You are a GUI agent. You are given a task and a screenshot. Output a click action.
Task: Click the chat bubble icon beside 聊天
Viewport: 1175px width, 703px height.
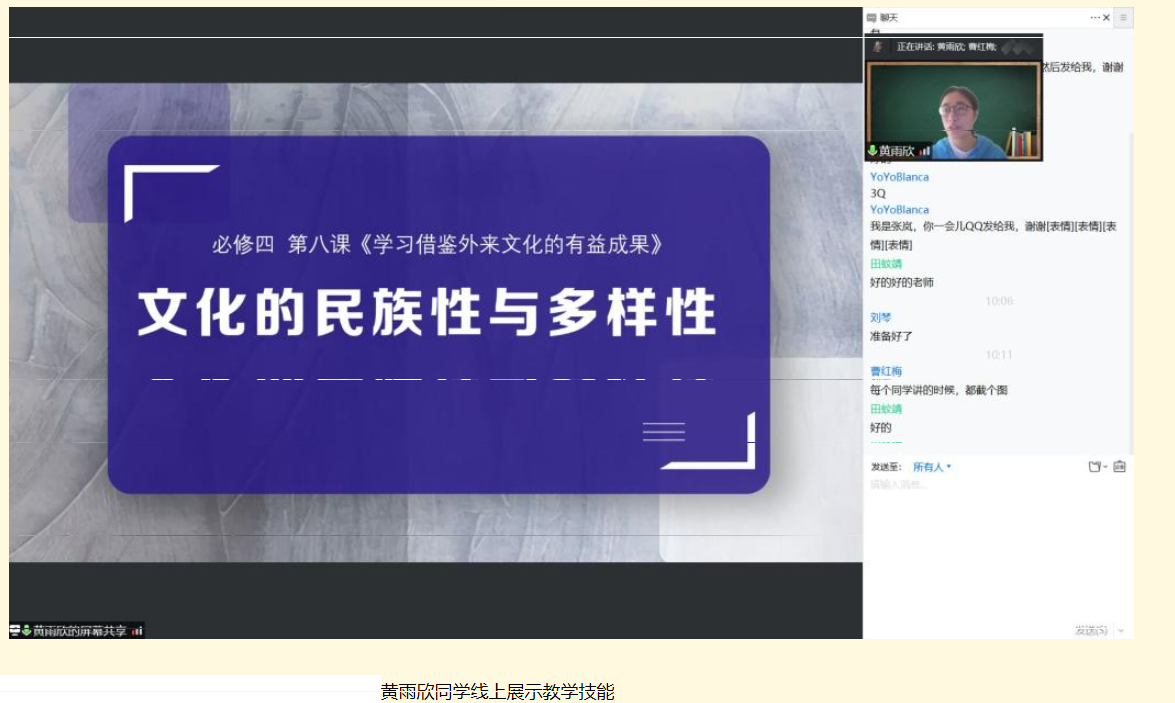[x=872, y=18]
